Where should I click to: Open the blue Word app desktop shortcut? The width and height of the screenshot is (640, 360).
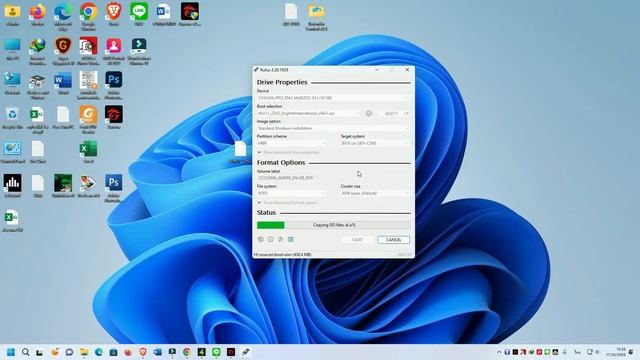63,84
